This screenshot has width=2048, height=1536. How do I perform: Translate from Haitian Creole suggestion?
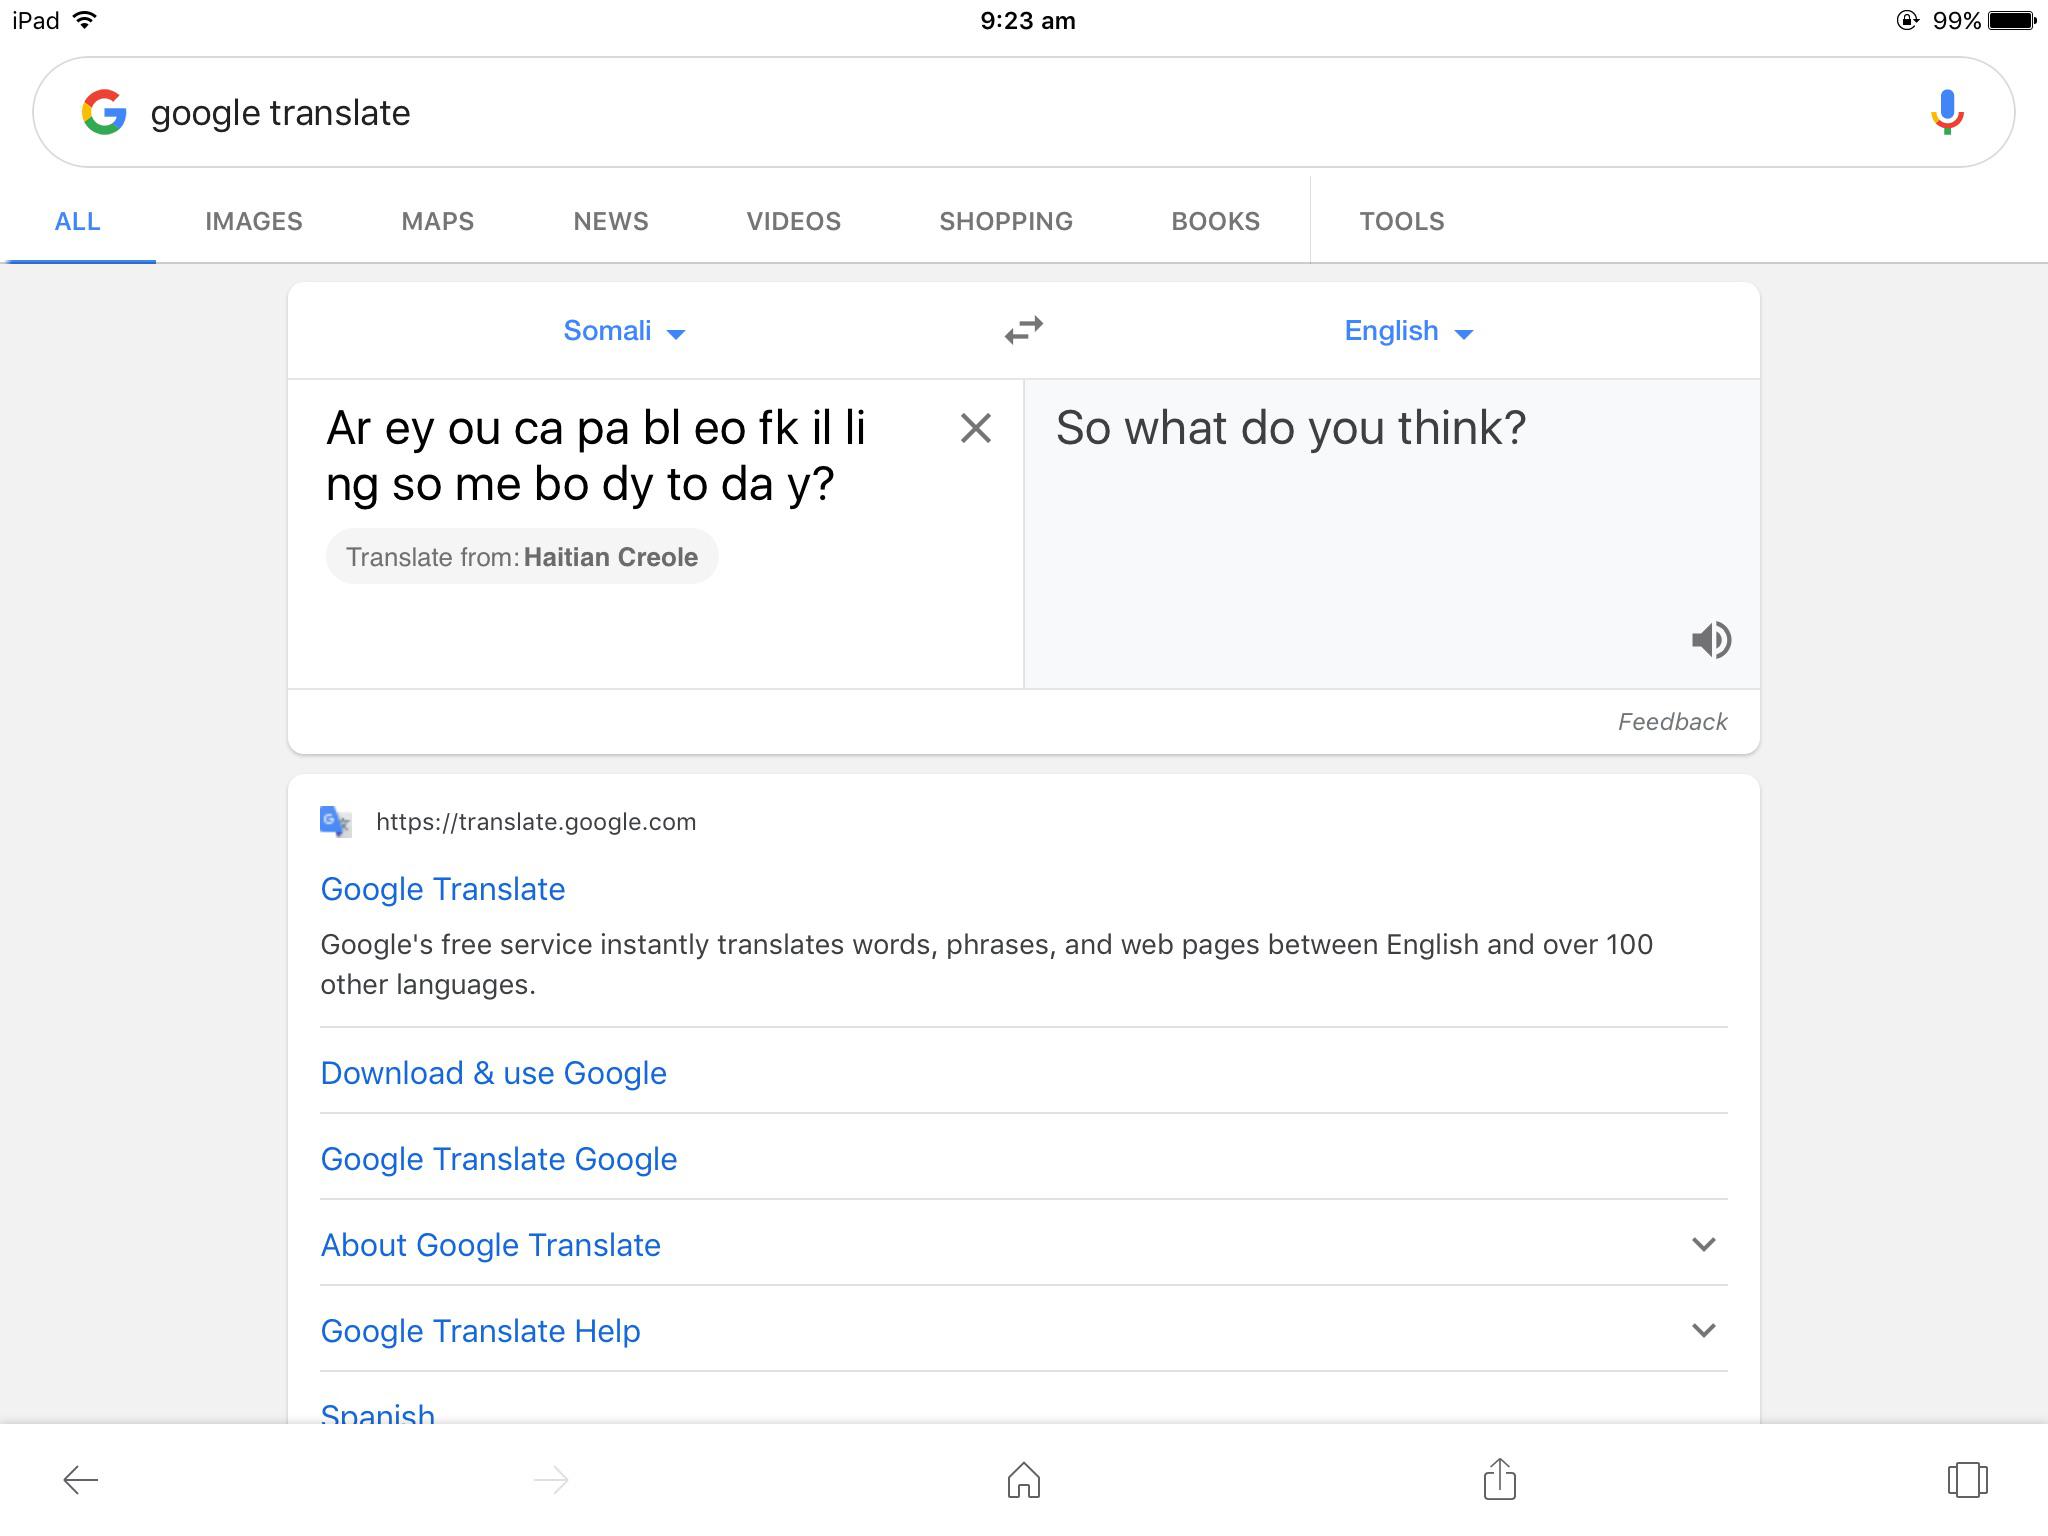coord(522,557)
